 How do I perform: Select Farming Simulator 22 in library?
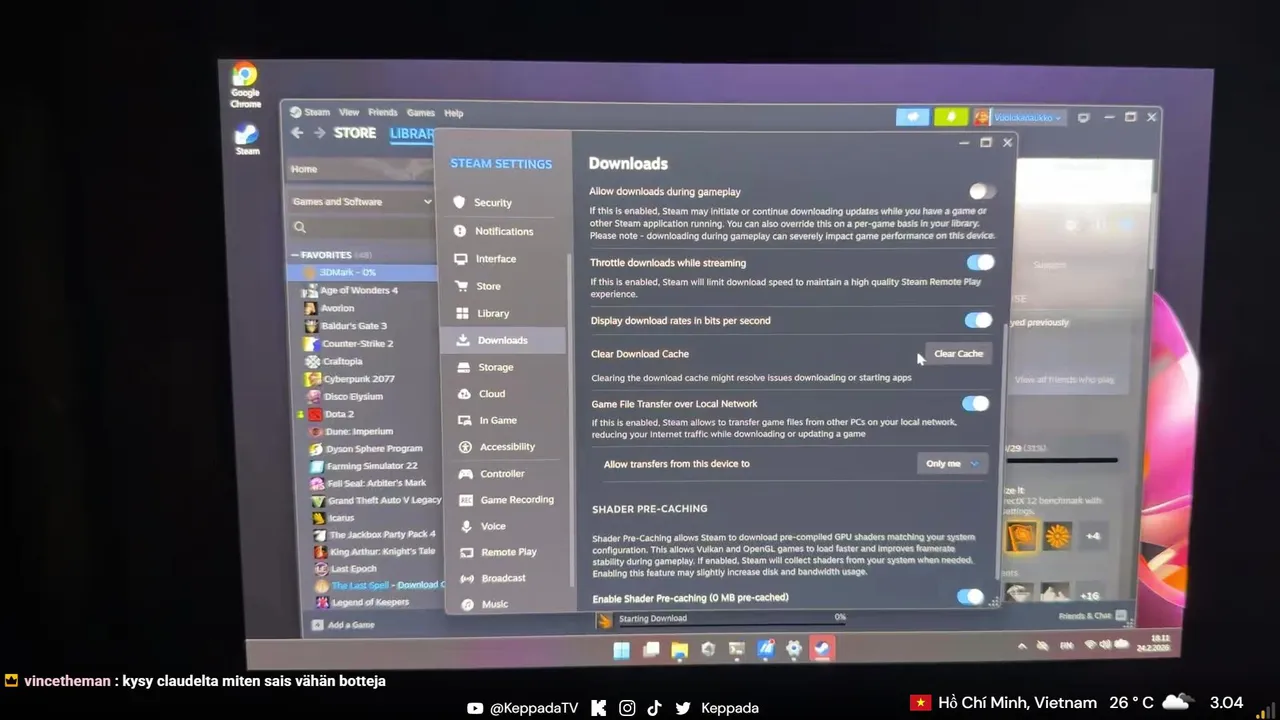[x=371, y=466]
